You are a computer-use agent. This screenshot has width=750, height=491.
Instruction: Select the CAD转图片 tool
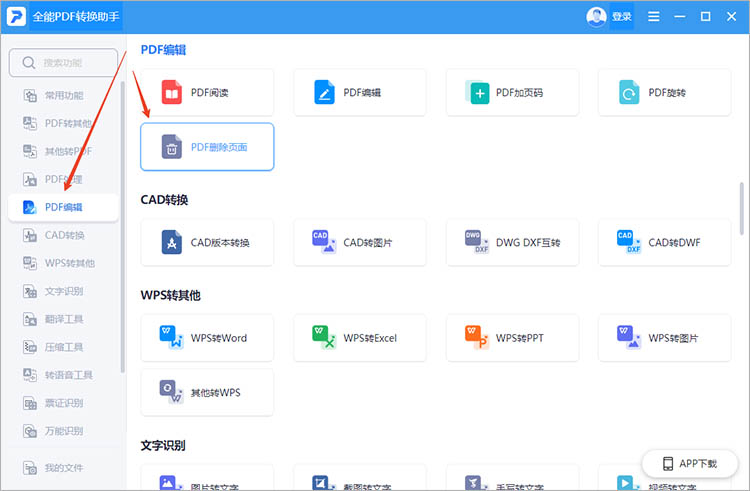click(x=360, y=242)
